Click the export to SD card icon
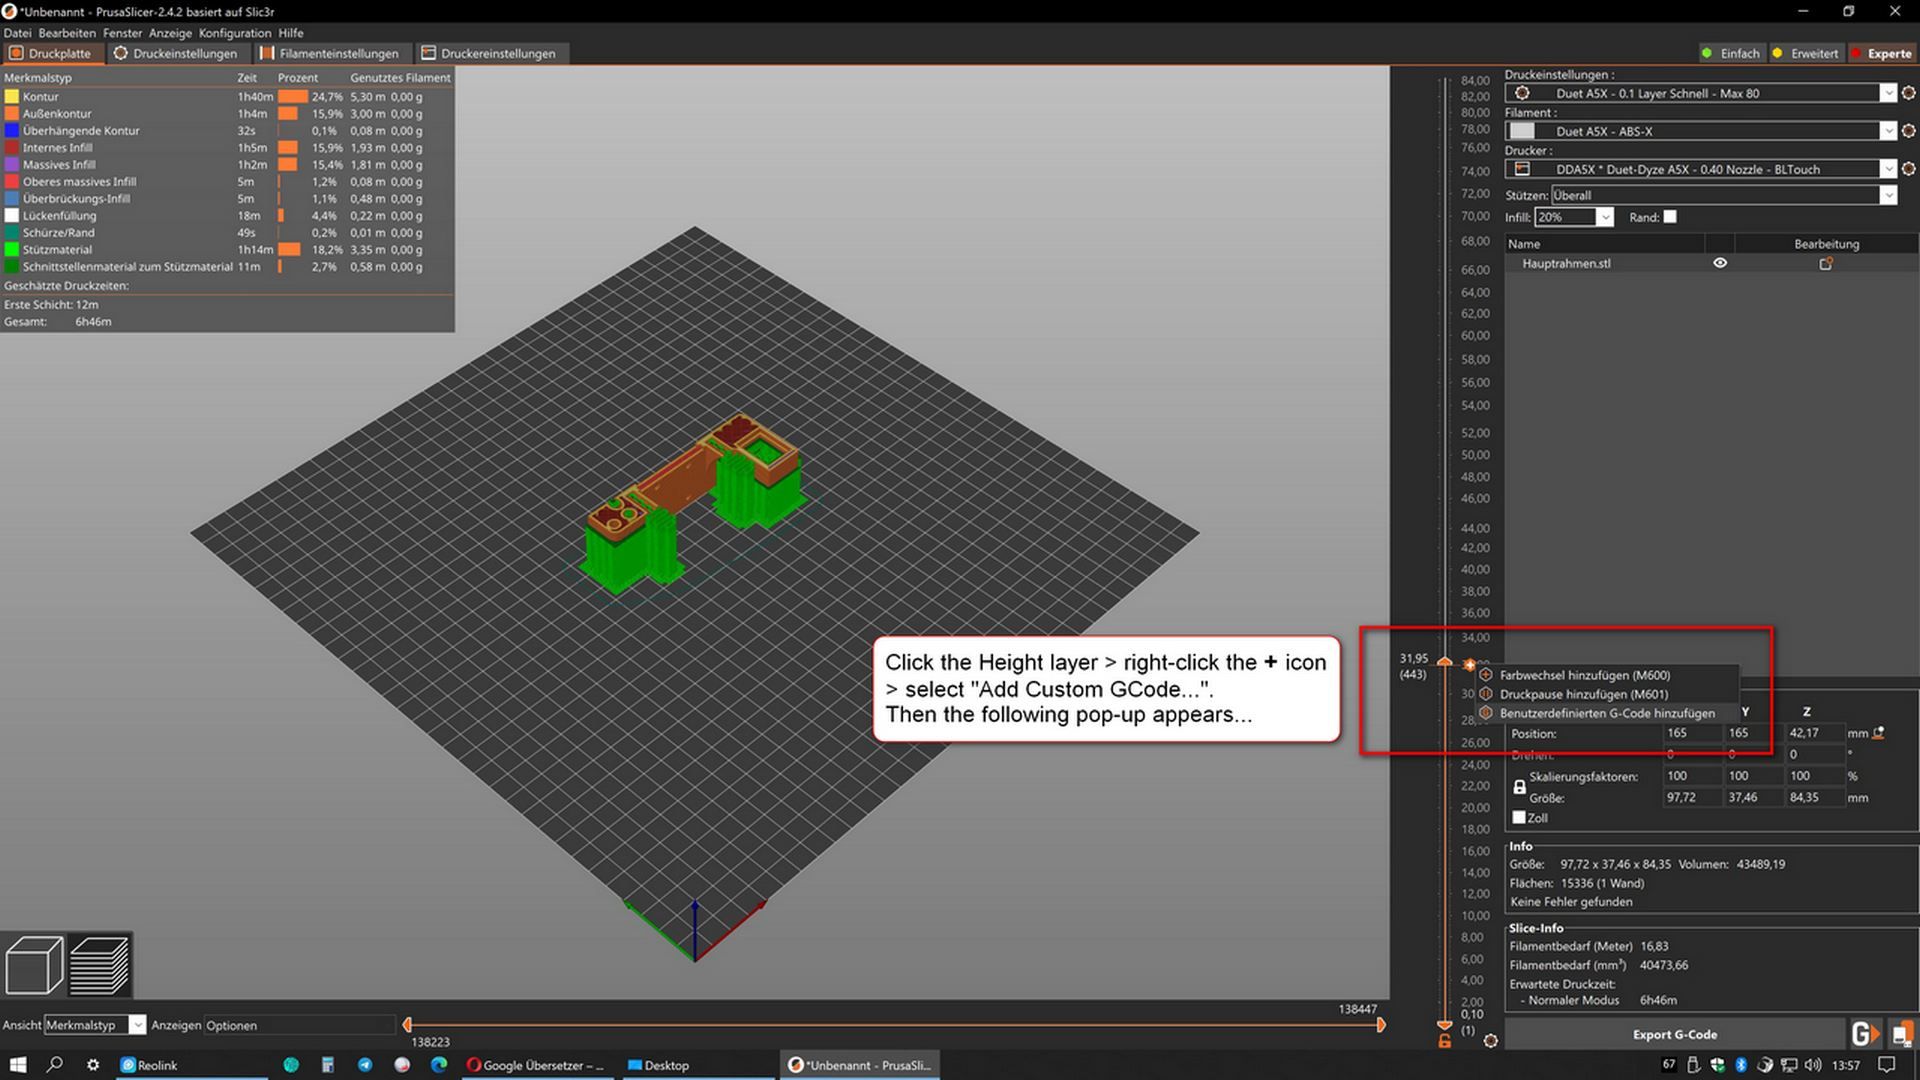Image resolution: width=1920 pixels, height=1080 pixels. pyautogui.click(x=1902, y=1034)
